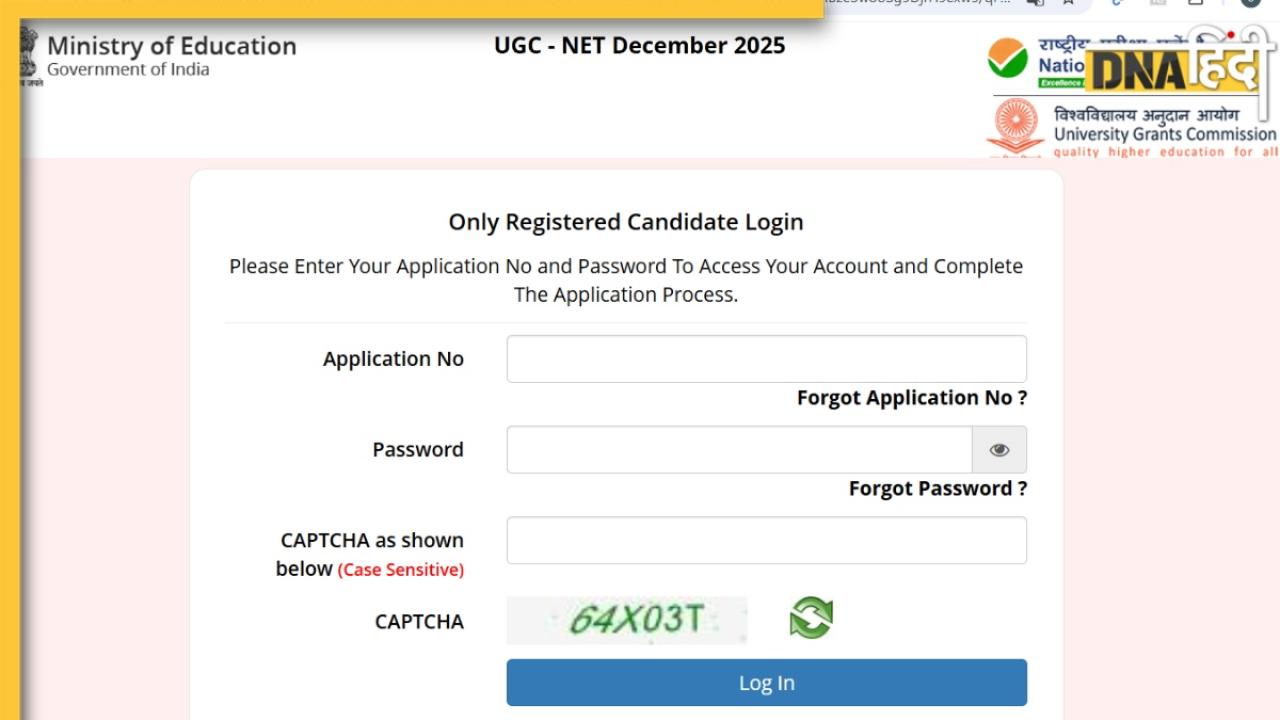Open the Forgot Application No link
The height and width of the screenshot is (720, 1280).
pos(911,398)
